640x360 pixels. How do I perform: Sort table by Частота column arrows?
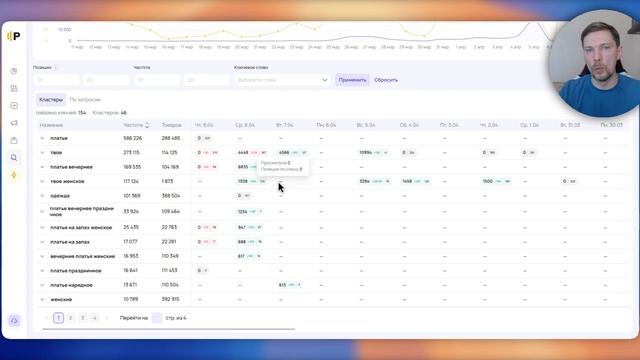(x=147, y=125)
